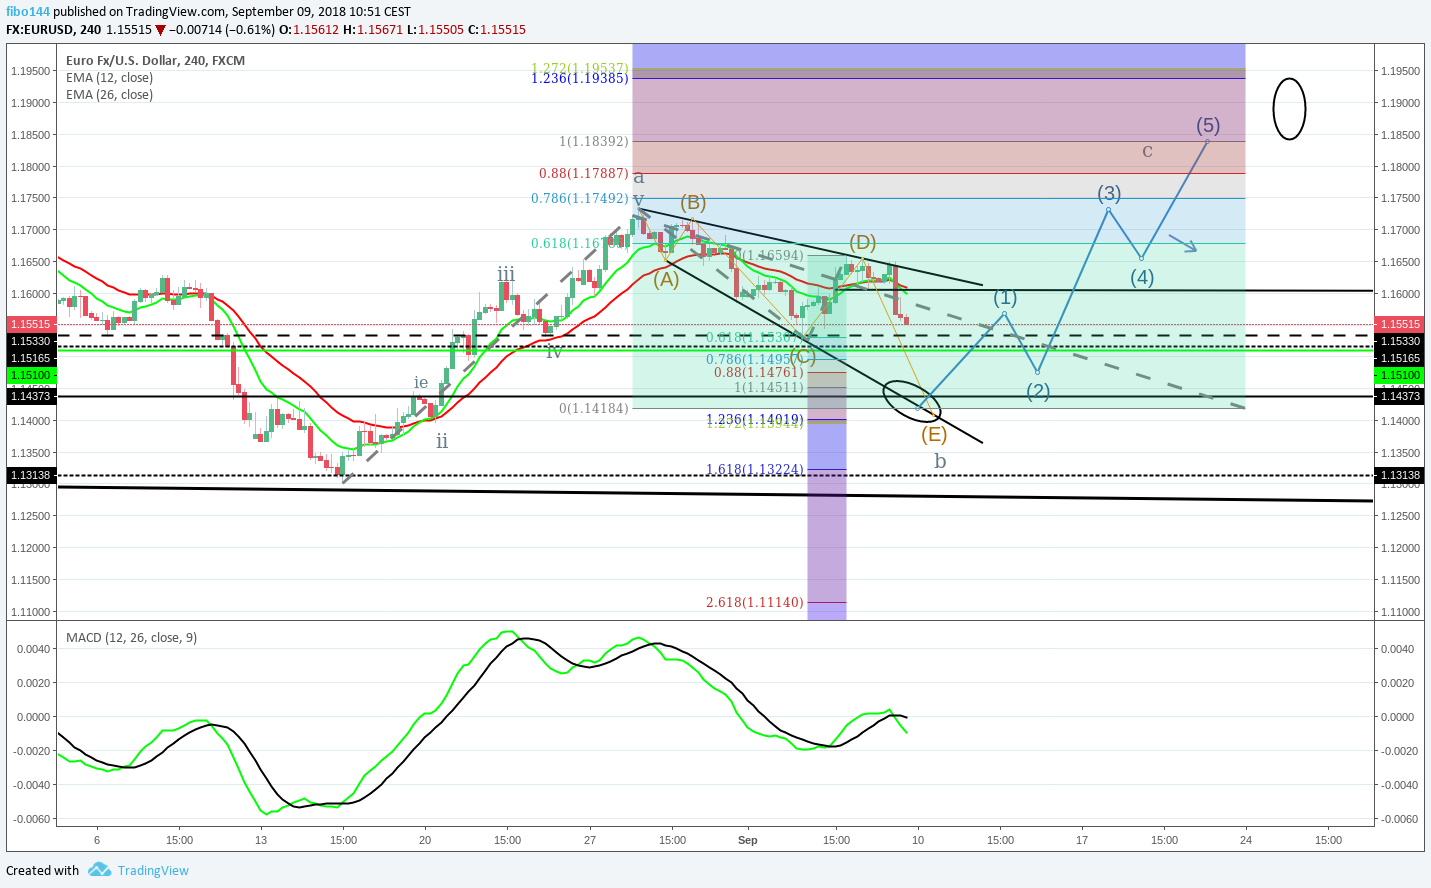The image size is (1431, 888).
Task: Click the 13 date marker on time axis
Action: tap(261, 840)
